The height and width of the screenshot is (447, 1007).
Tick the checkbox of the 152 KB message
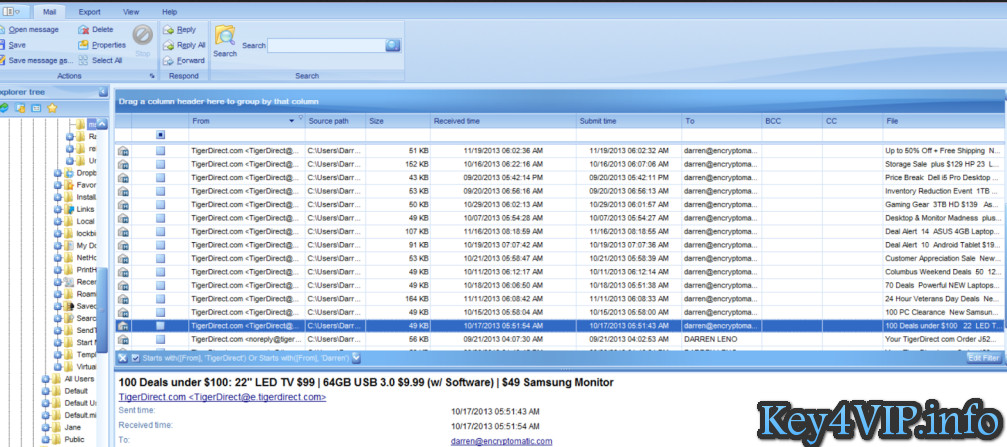coord(161,164)
